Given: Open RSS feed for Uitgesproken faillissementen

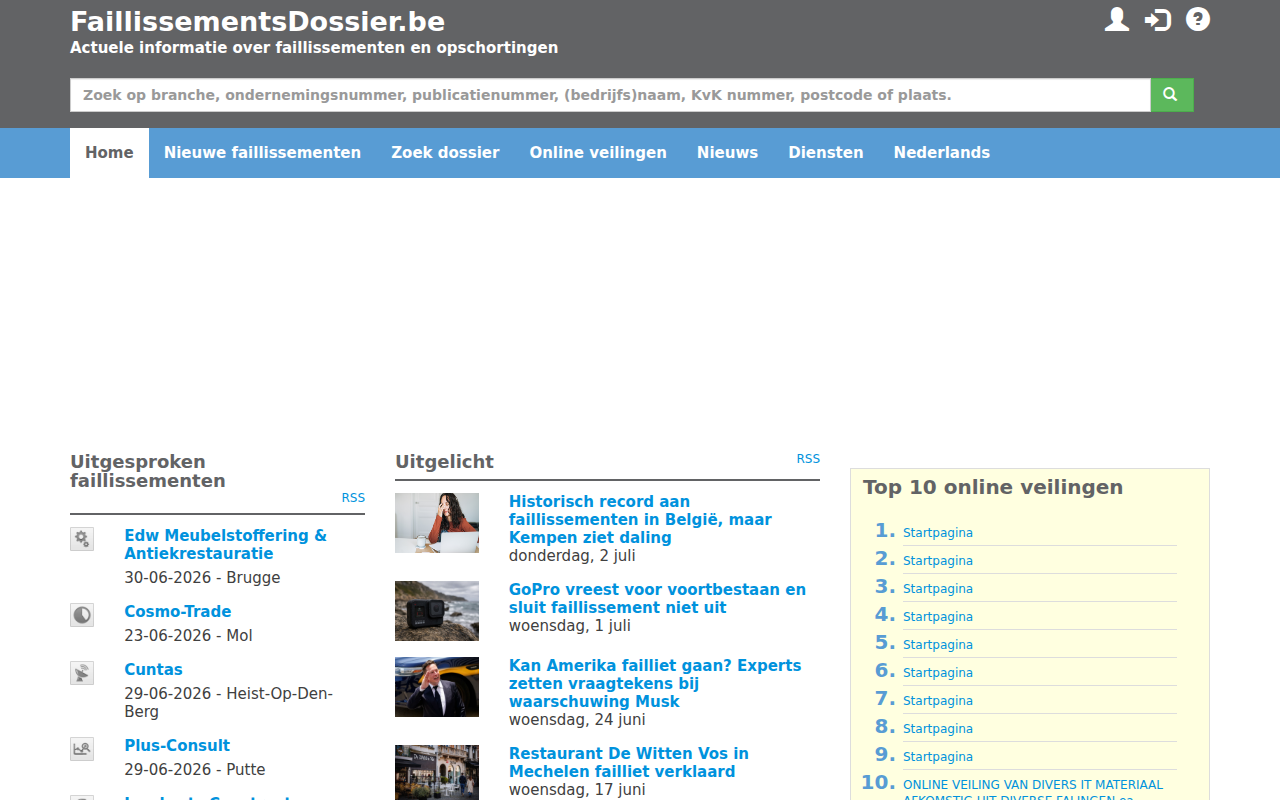Looking at the screenshot, I should (353, 498).
